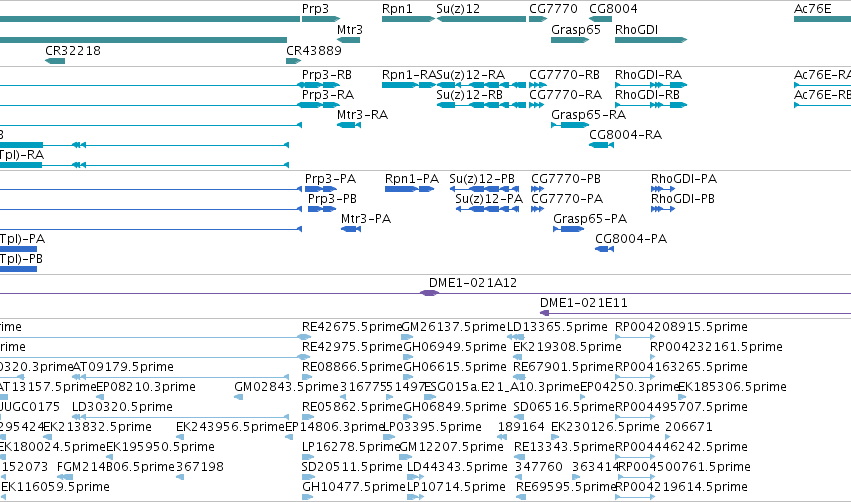Click the CR43889 gene label
Screen dimensions: 851x502
[x=314, y=51]
